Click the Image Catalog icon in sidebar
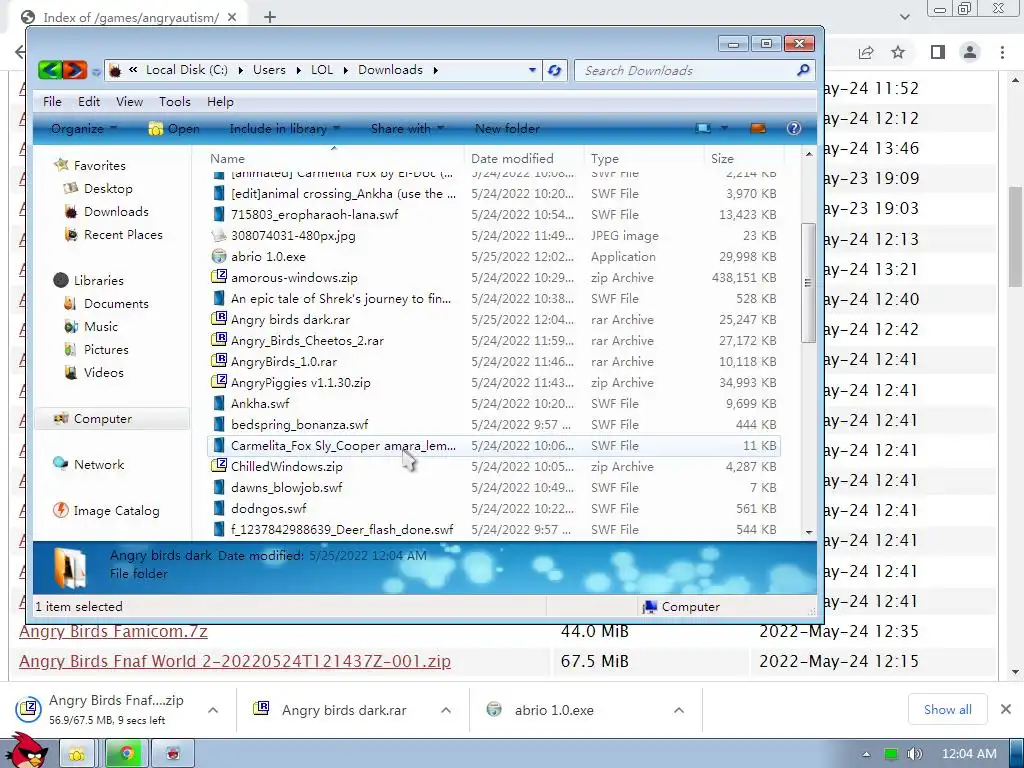Viewport: 1024px width, 768px height. pyautogui.click(x=61, y=511)
